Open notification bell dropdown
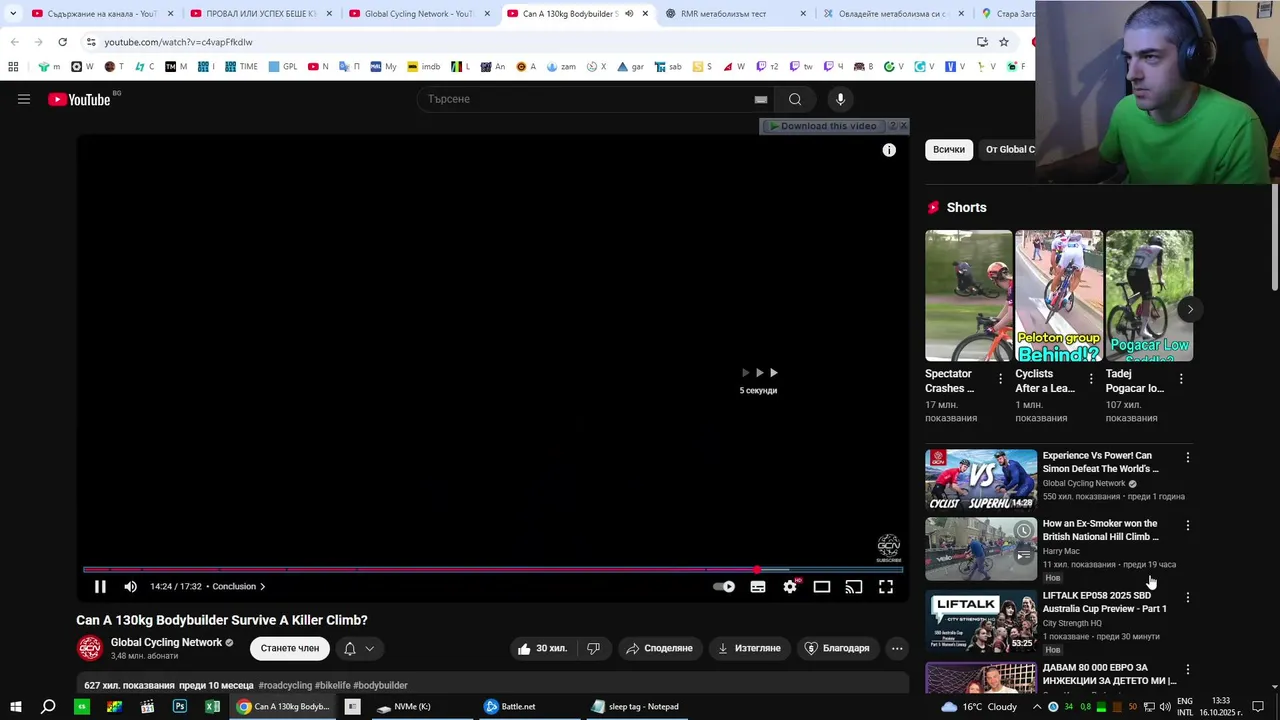 pos(359,648)
